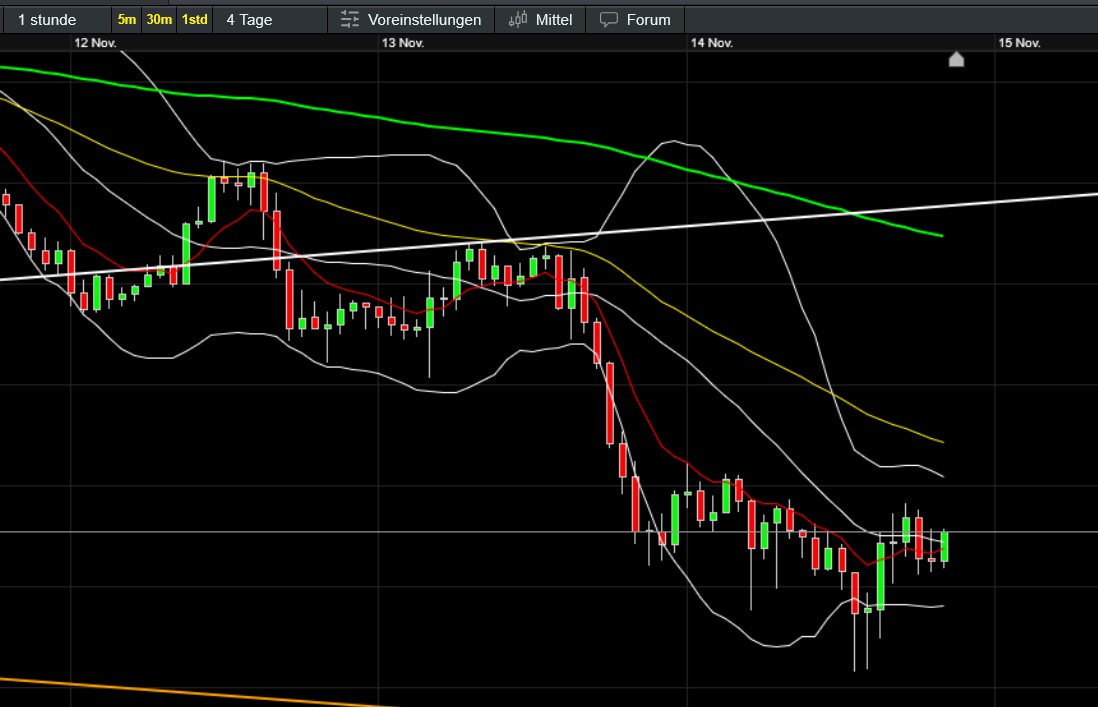Click the candlestick icon beside Mittel
1098x707 pixels.
point(518,20)
